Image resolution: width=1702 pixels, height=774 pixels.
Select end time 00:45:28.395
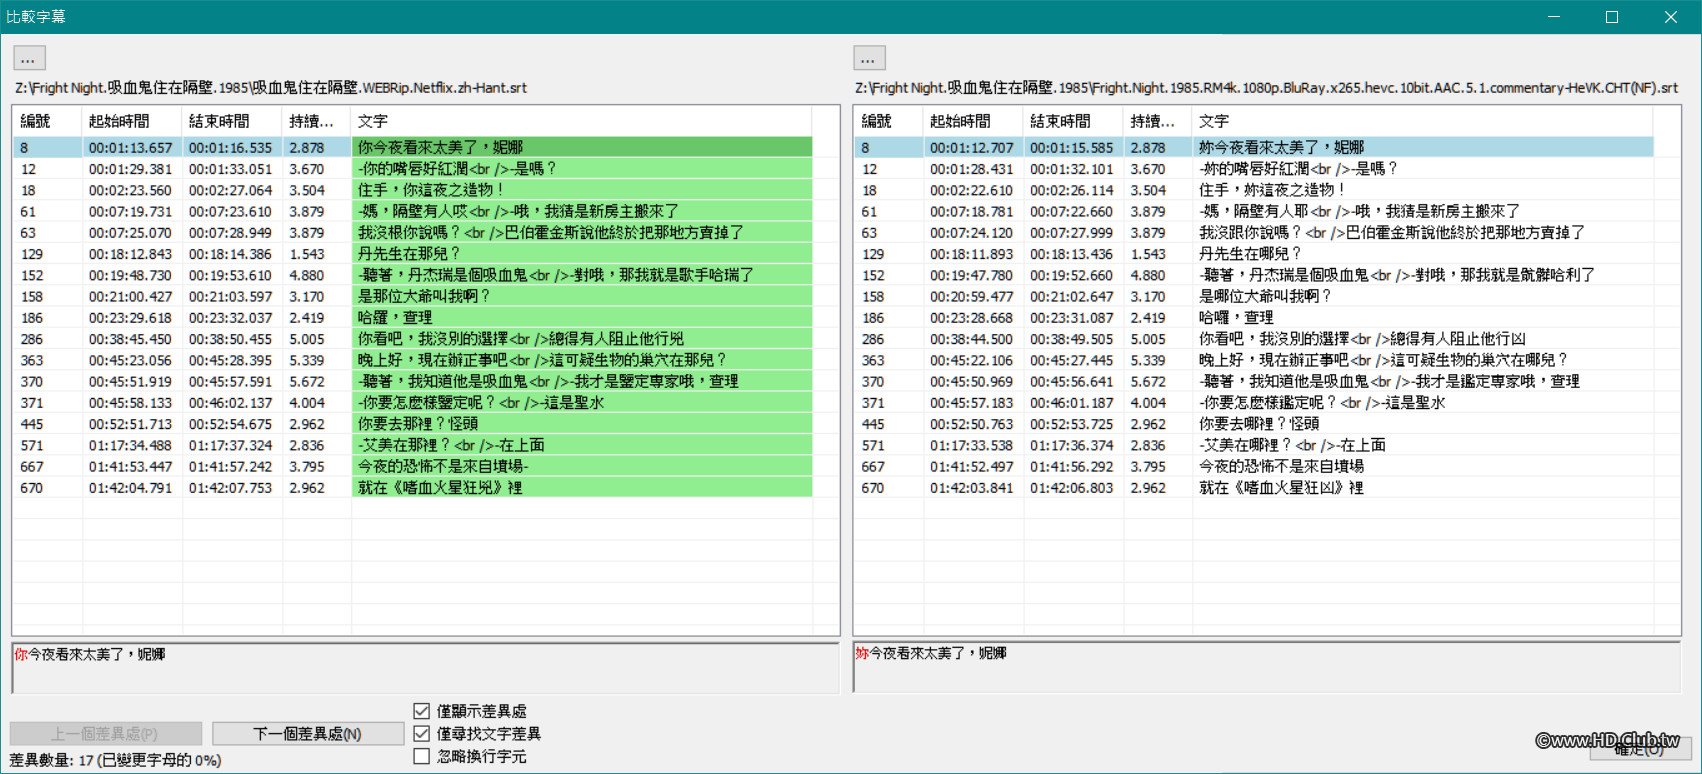[x=230, y=360]
